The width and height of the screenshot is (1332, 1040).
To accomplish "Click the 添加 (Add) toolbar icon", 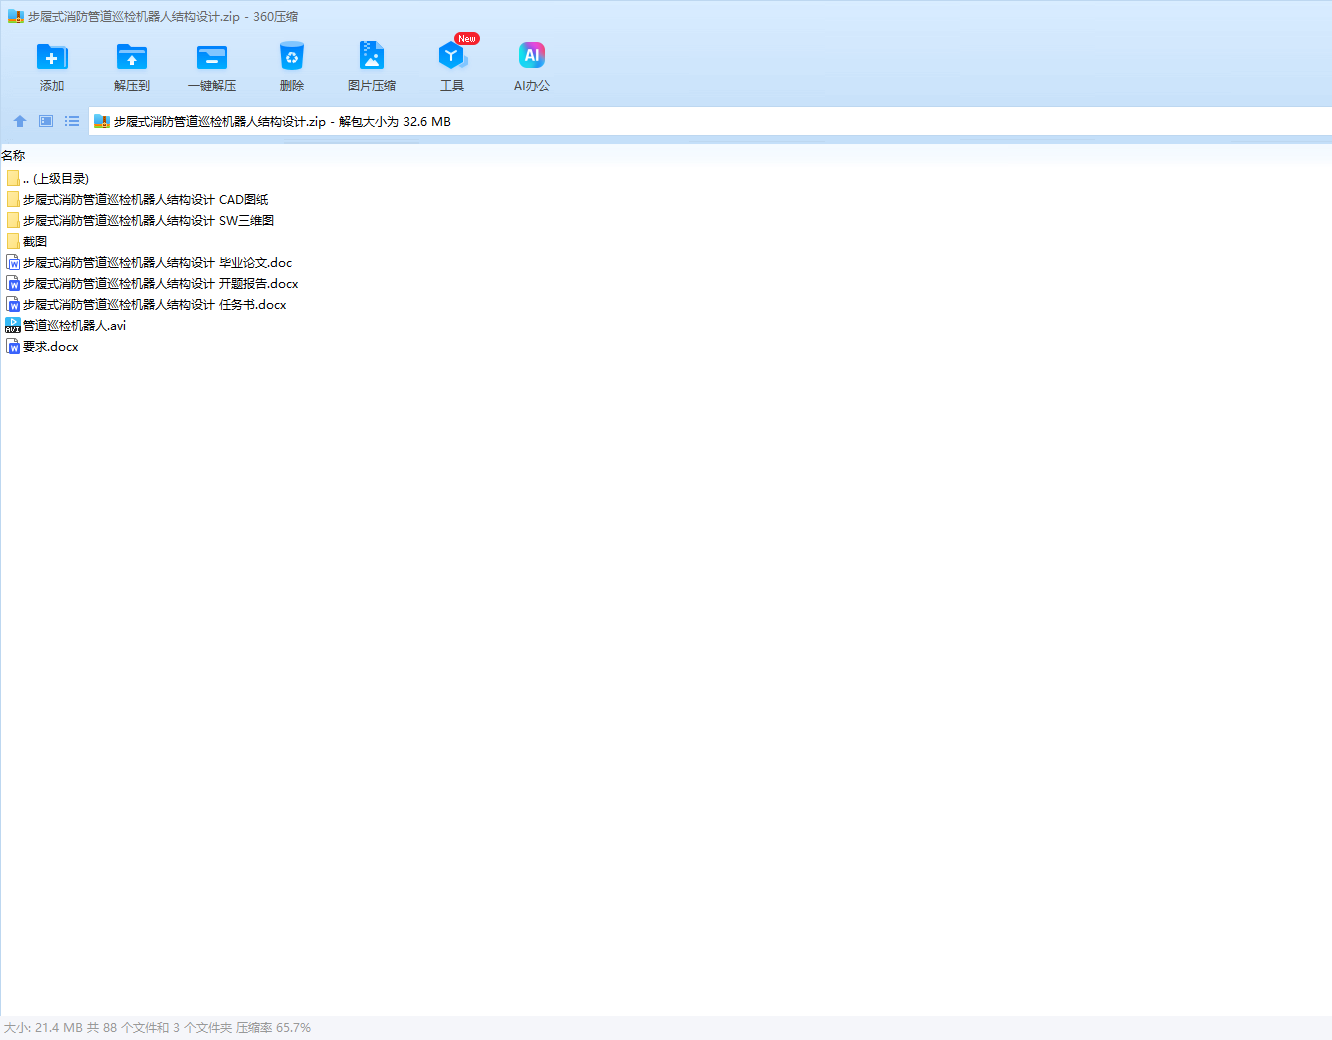I will [52, 57].
